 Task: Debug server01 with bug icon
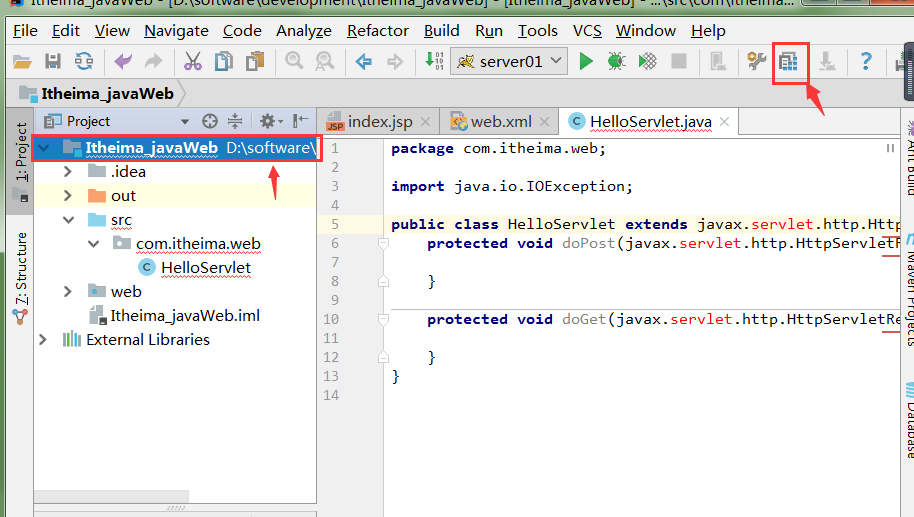pos(616,61)
